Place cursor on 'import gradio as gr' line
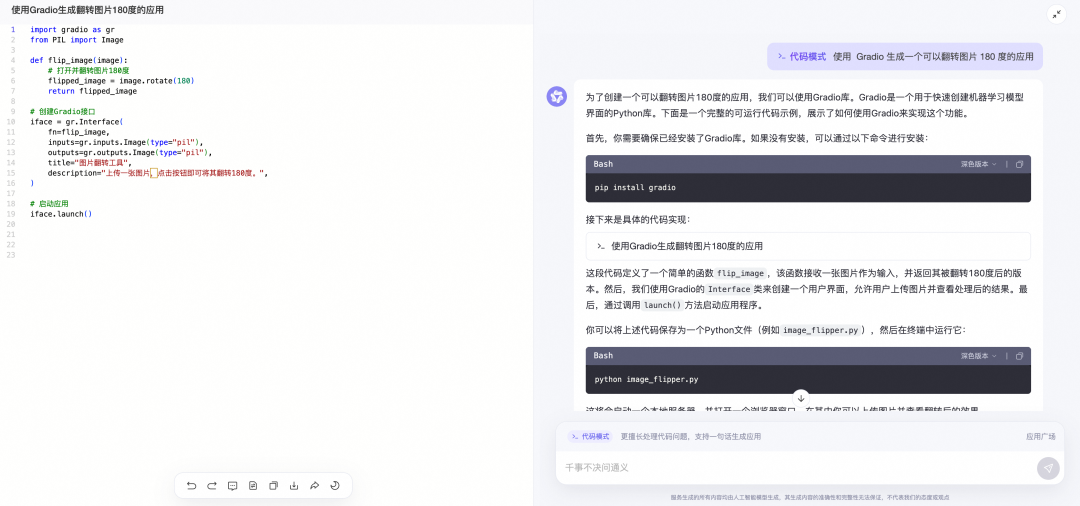1080x506 pixels. pyautogui.click(x=72, y=30)
